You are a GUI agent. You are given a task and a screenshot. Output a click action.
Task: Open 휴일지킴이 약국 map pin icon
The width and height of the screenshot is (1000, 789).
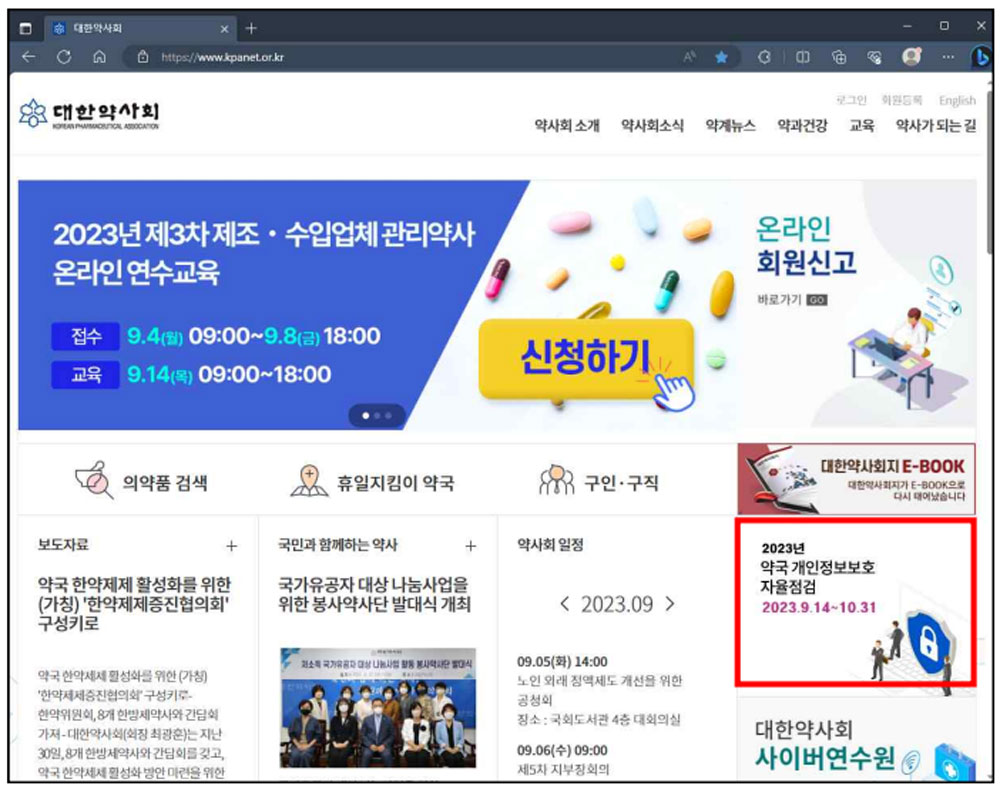pyautogui.click(x=309, y=481)
